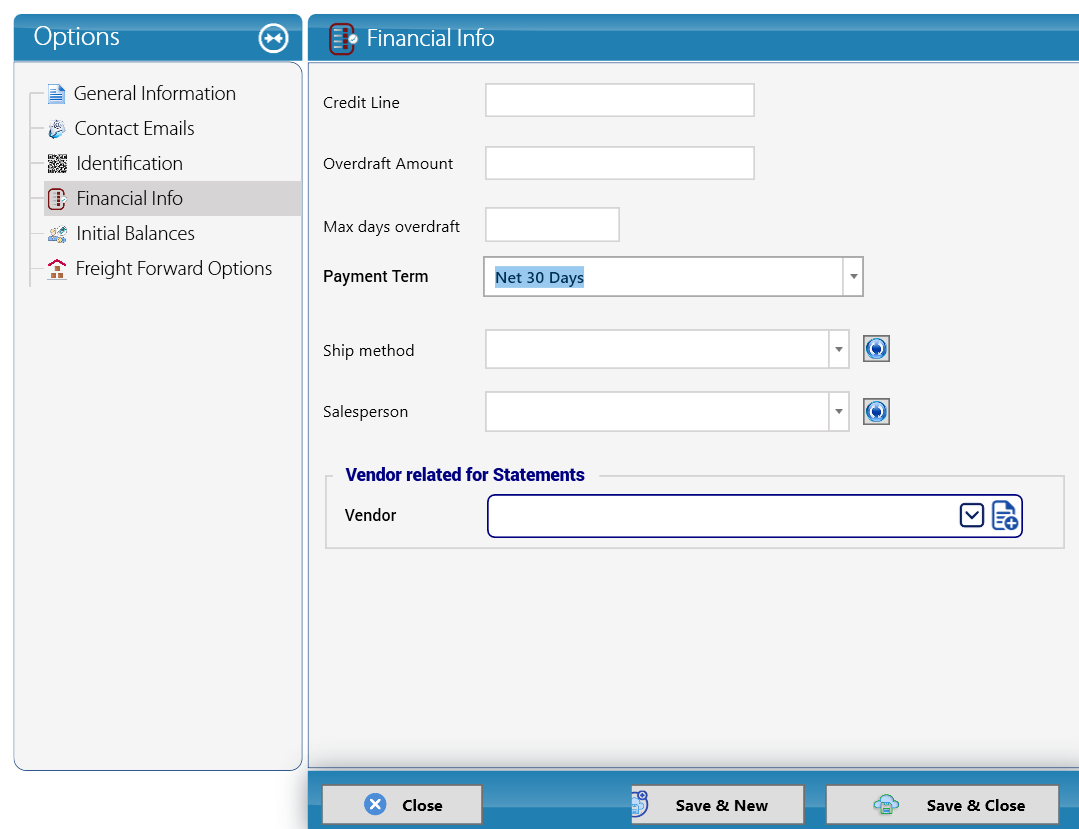Screen dimensions: 1079x829
Task: Click the Financial Info sidebar icon
Action: click(57, 199)
